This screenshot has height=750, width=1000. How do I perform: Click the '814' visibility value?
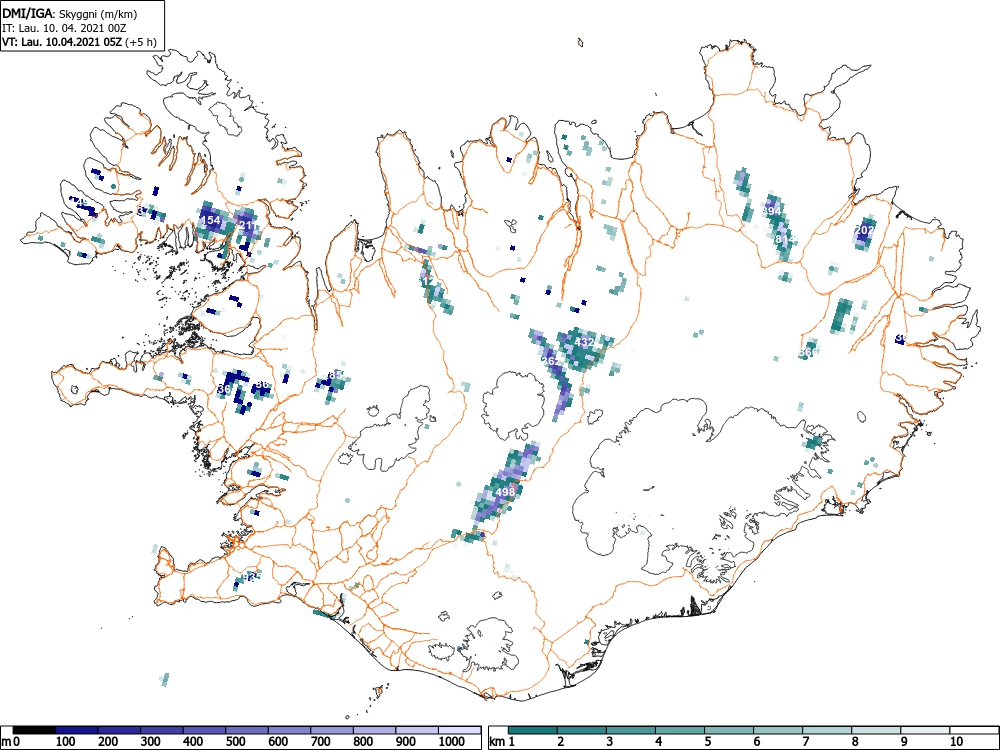point(786,239)
